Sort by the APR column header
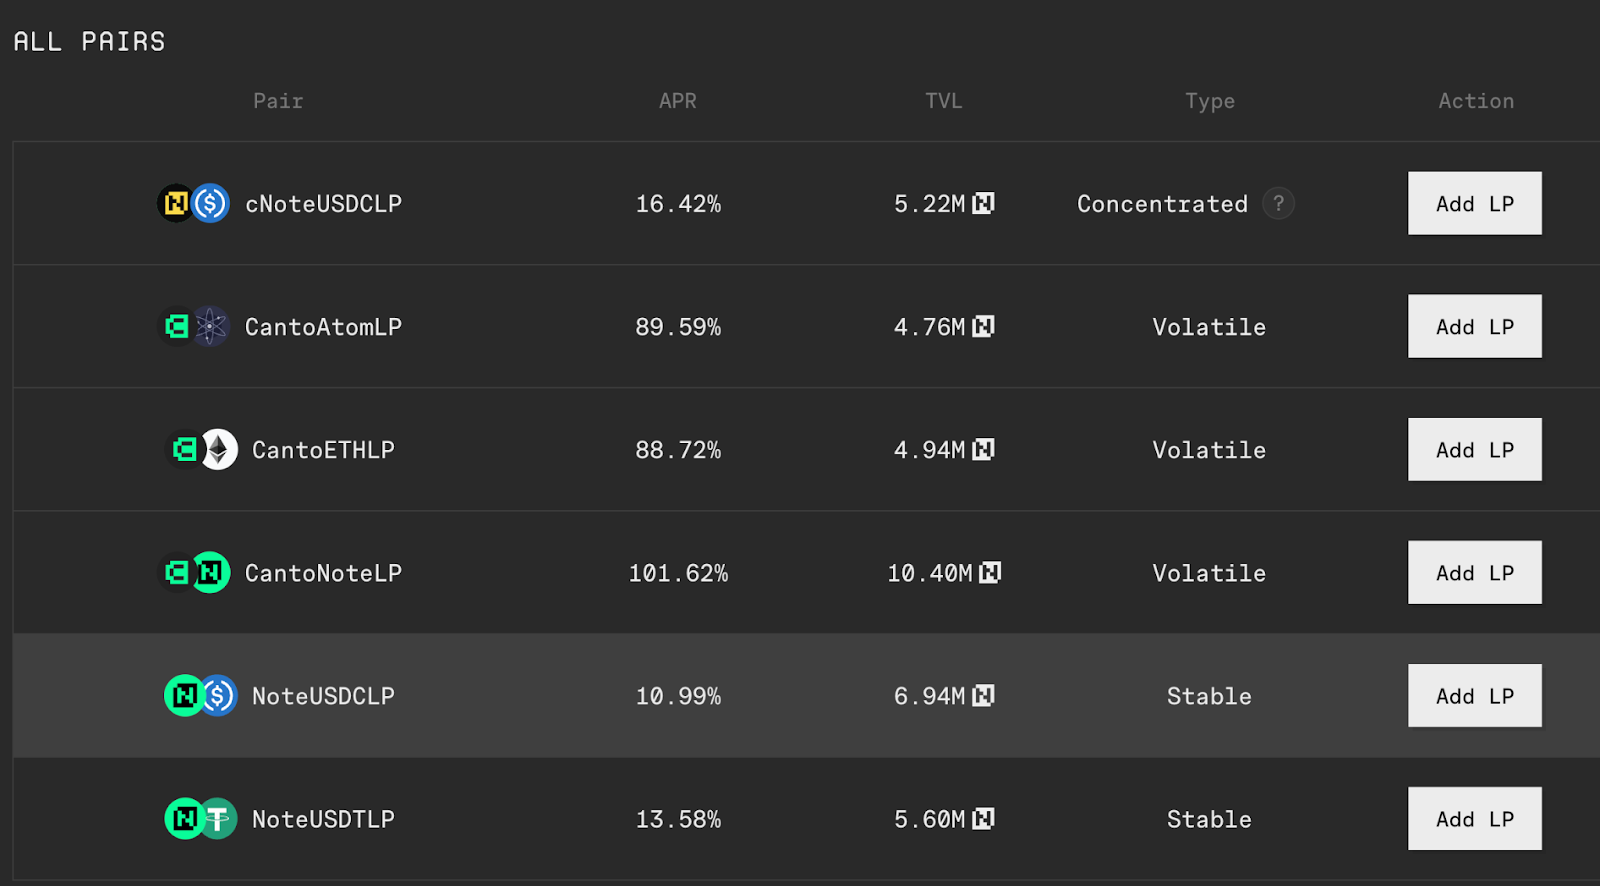Image resolution: width=1600 pixels, height=886 pixels. coord(678,101)
